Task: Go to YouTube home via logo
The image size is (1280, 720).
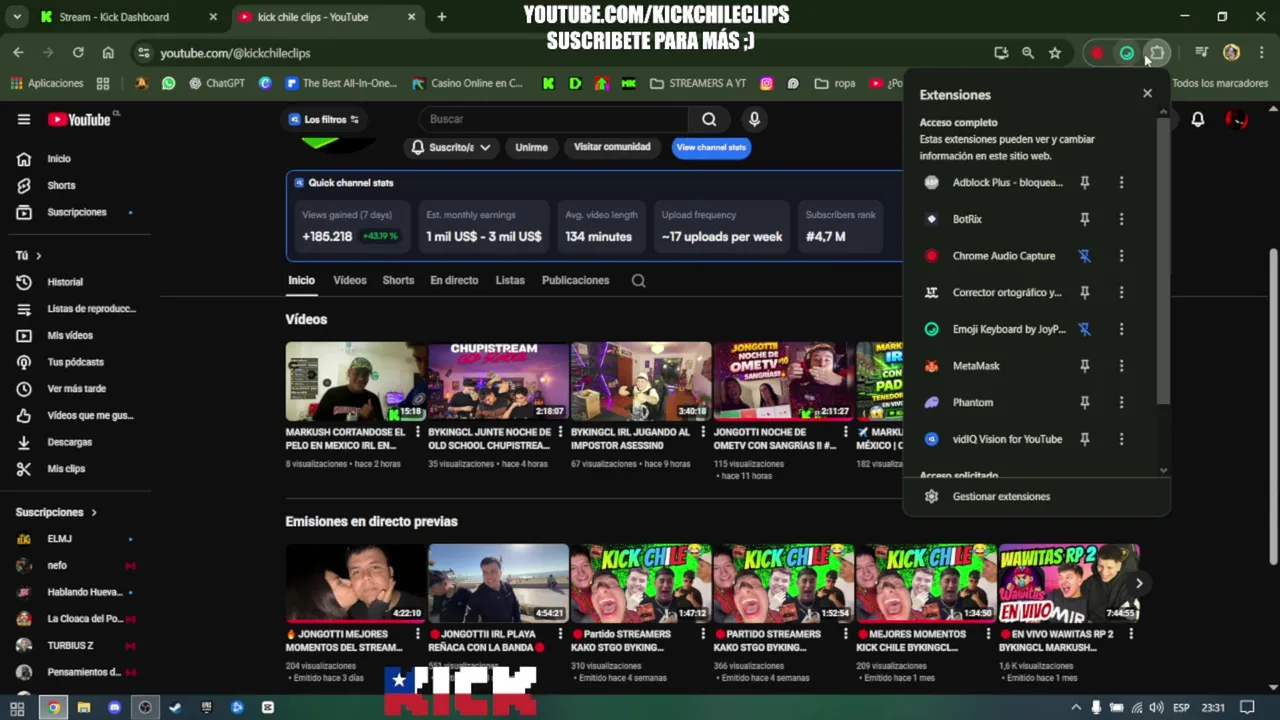Action: pyautogui.click(x=79, y=119)
